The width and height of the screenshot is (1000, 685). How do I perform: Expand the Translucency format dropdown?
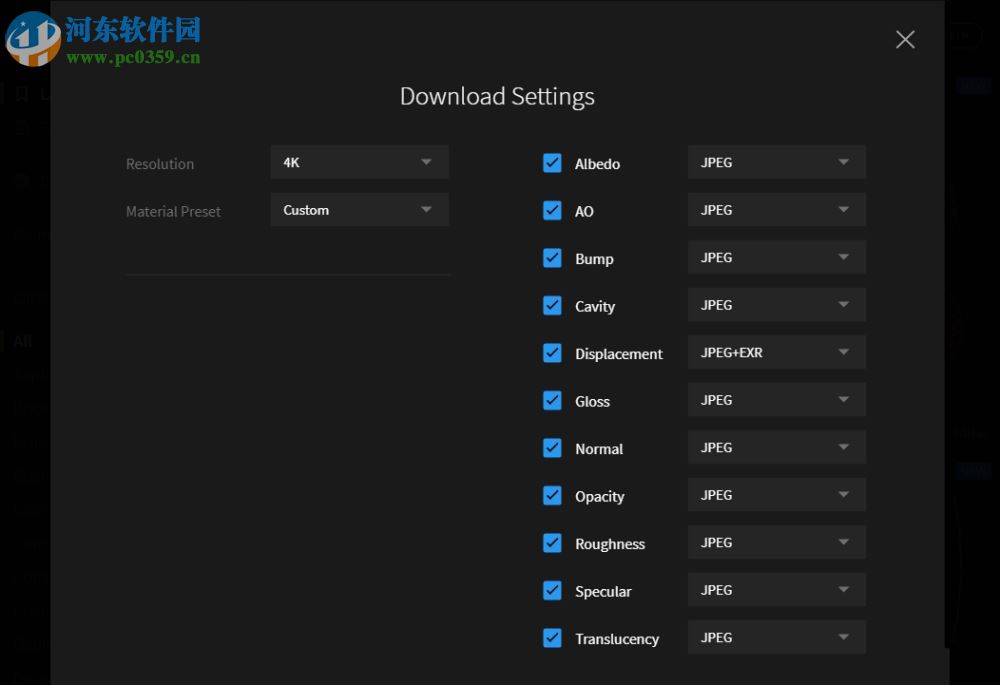776,637
